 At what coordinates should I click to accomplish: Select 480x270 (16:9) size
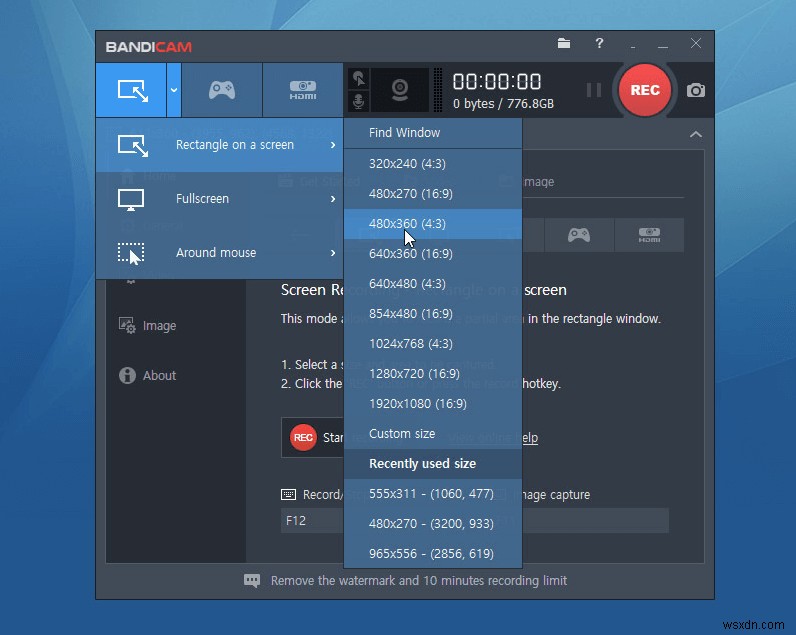[x=433, y=194]
